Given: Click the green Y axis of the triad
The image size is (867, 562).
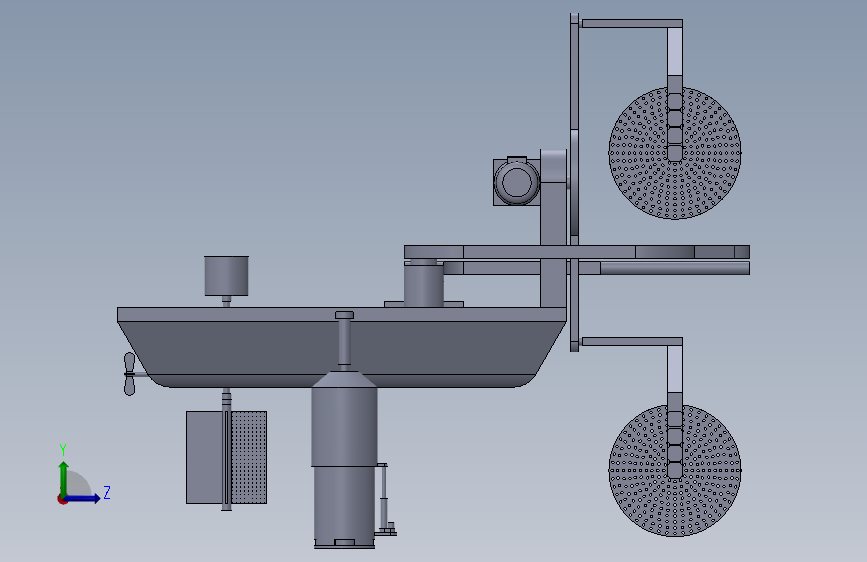Looking at the screenshot, I should click(63, 478).
